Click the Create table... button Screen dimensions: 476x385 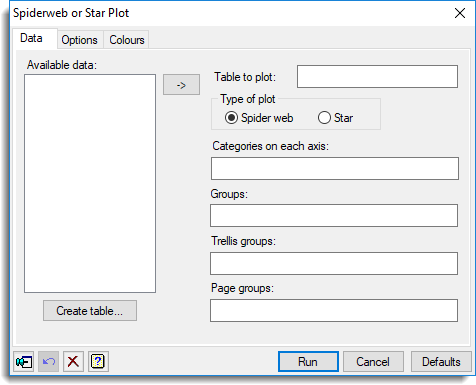click(x=90, y=311)
